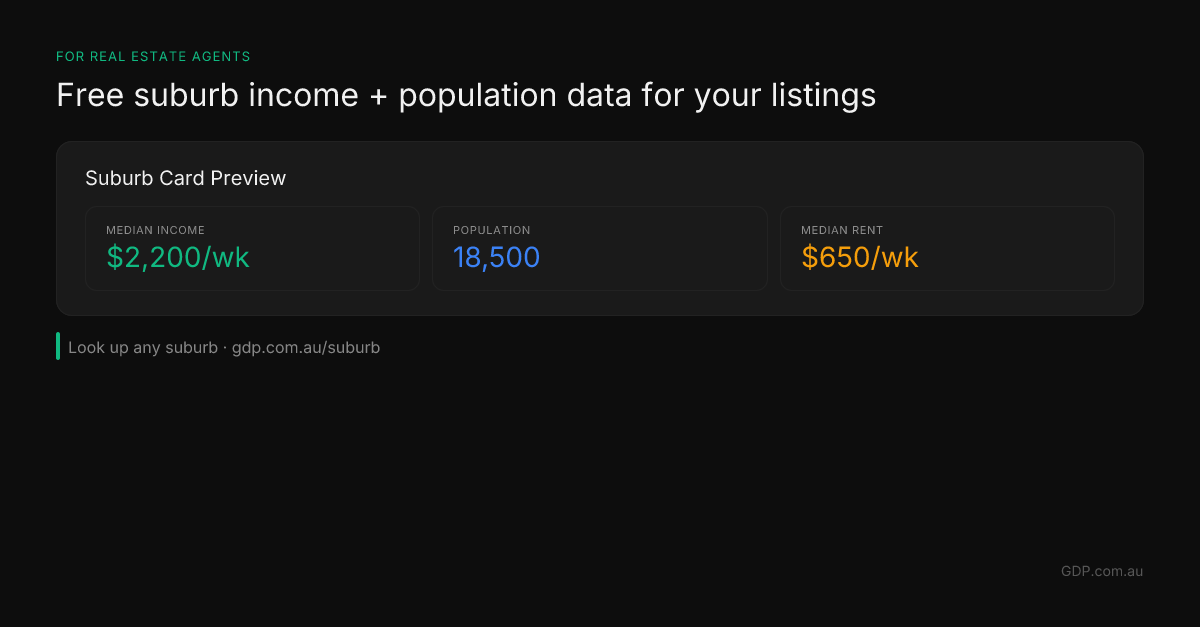This screenshot has height=627, width=1200.
Task: Select the $2,200/wk income value
Action: [178, 257]
